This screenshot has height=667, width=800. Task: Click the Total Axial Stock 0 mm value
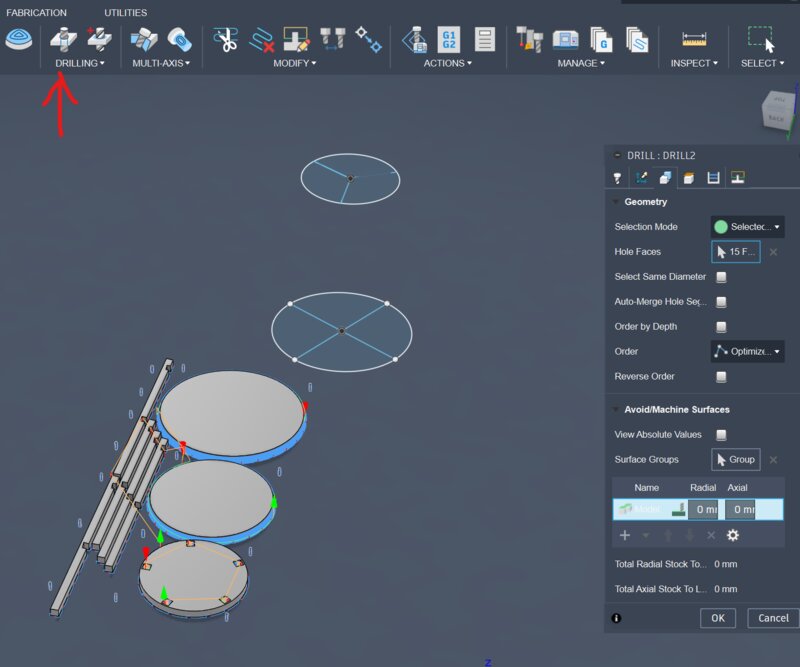(x=726, y=589)
